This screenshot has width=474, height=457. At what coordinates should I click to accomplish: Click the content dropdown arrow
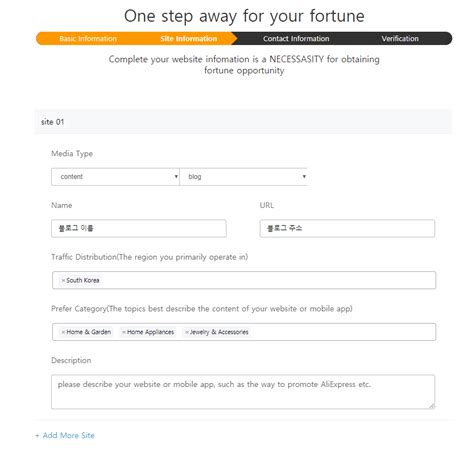click(176, 177)
